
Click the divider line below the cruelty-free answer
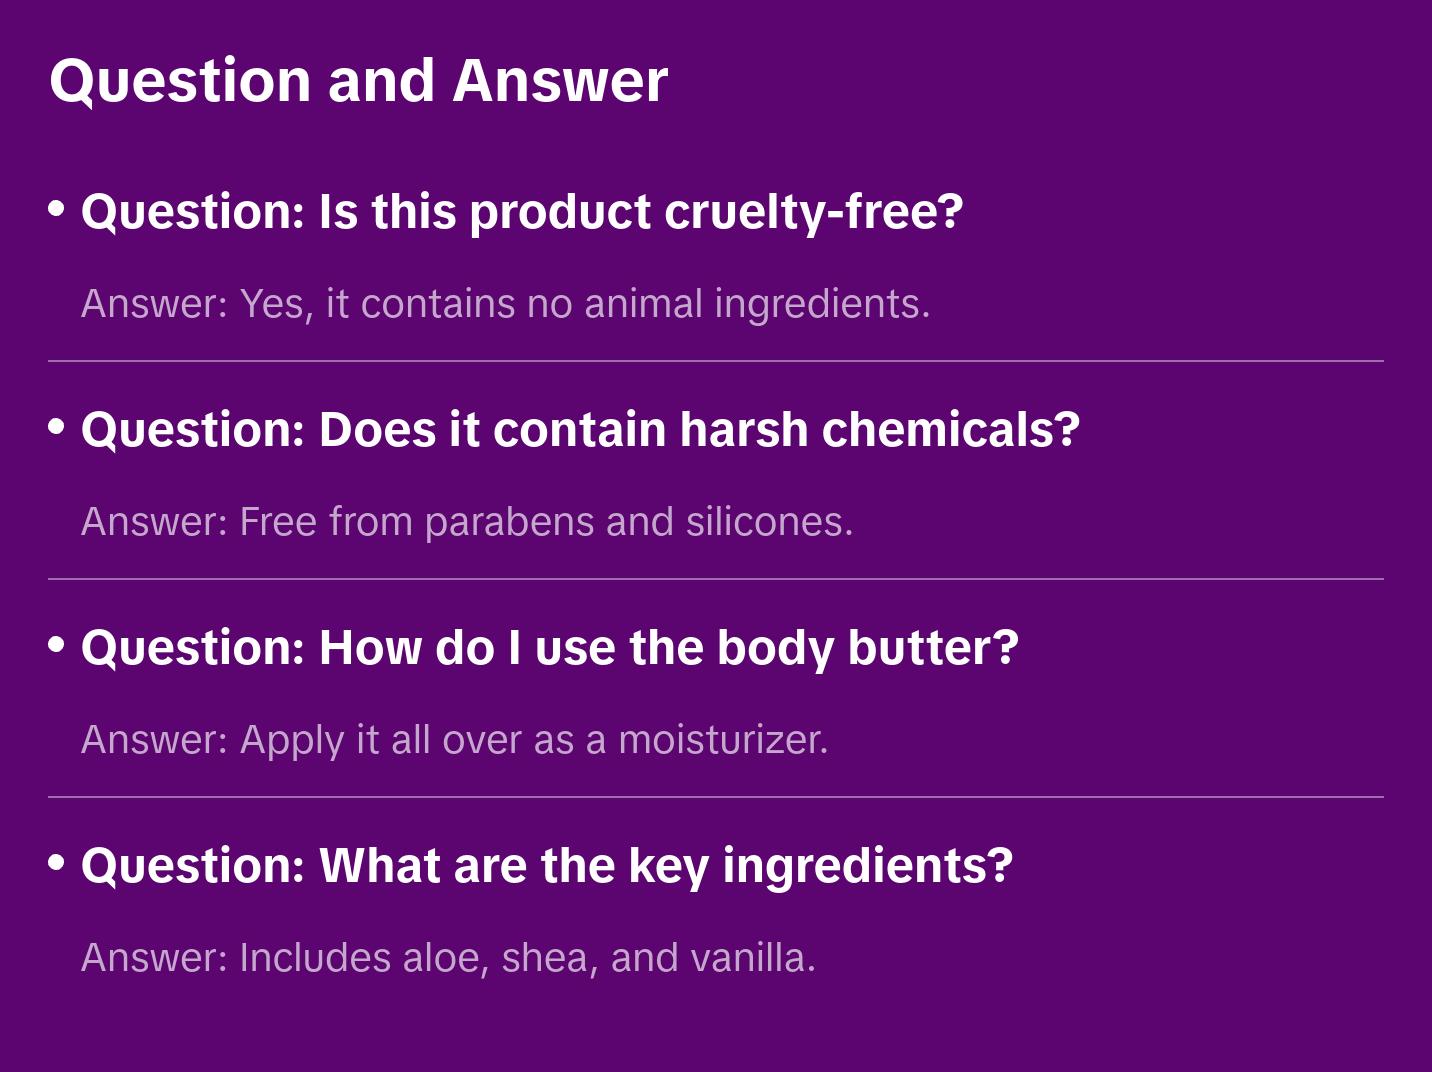[716, 361]
